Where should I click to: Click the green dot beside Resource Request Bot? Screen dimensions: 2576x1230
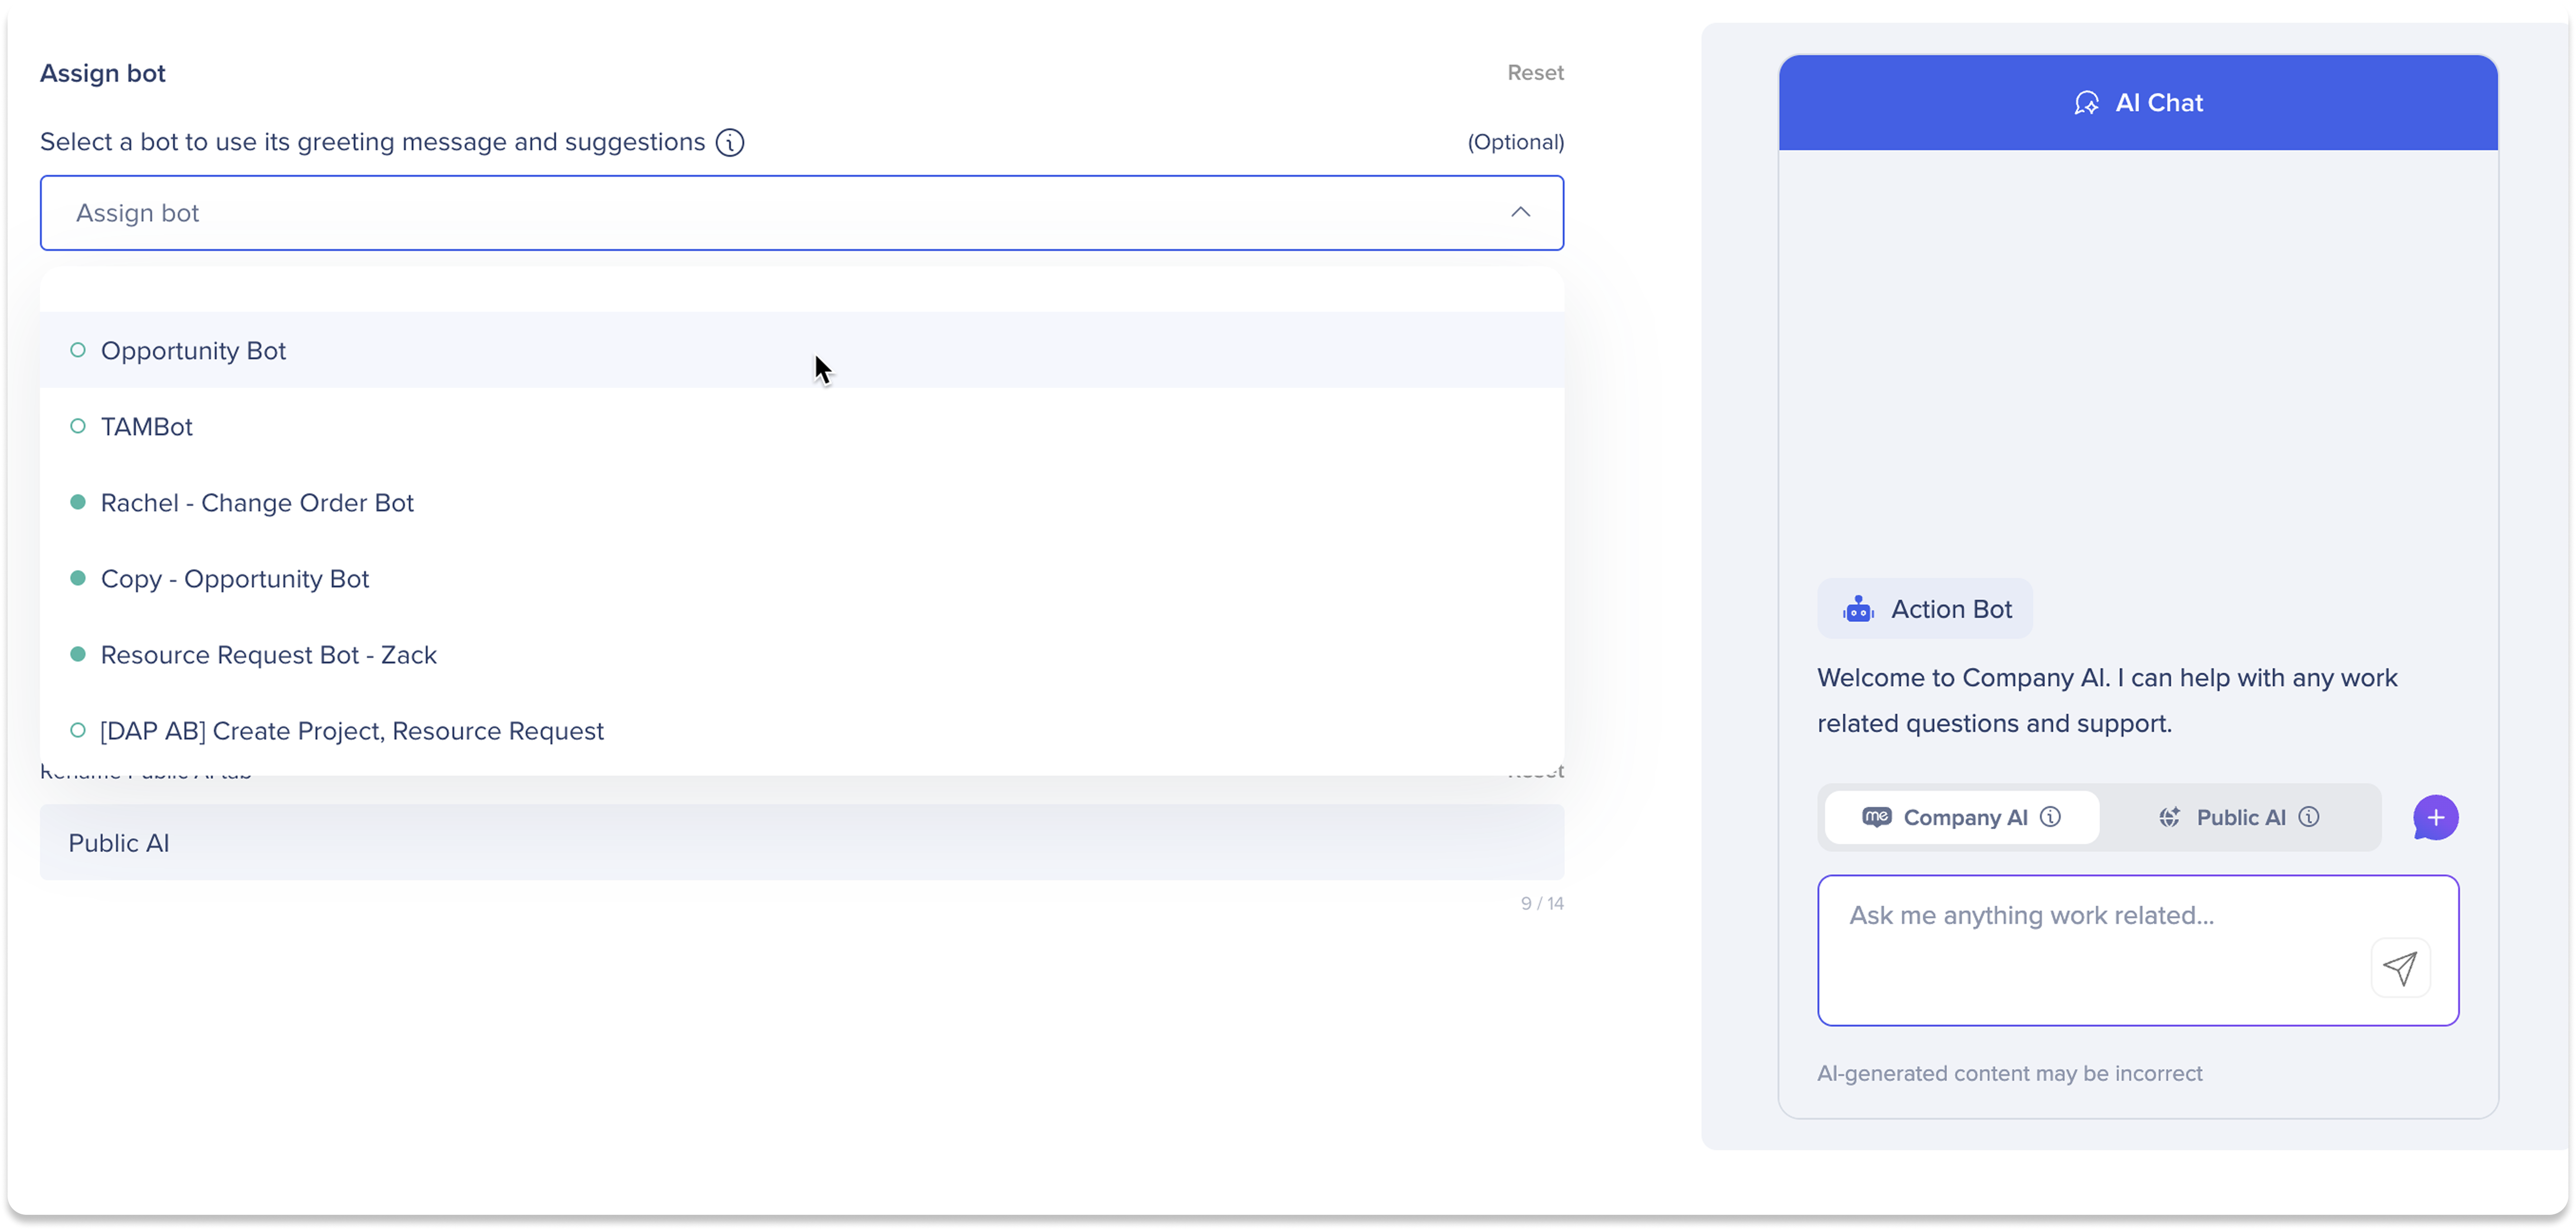(x=77, y=654)
